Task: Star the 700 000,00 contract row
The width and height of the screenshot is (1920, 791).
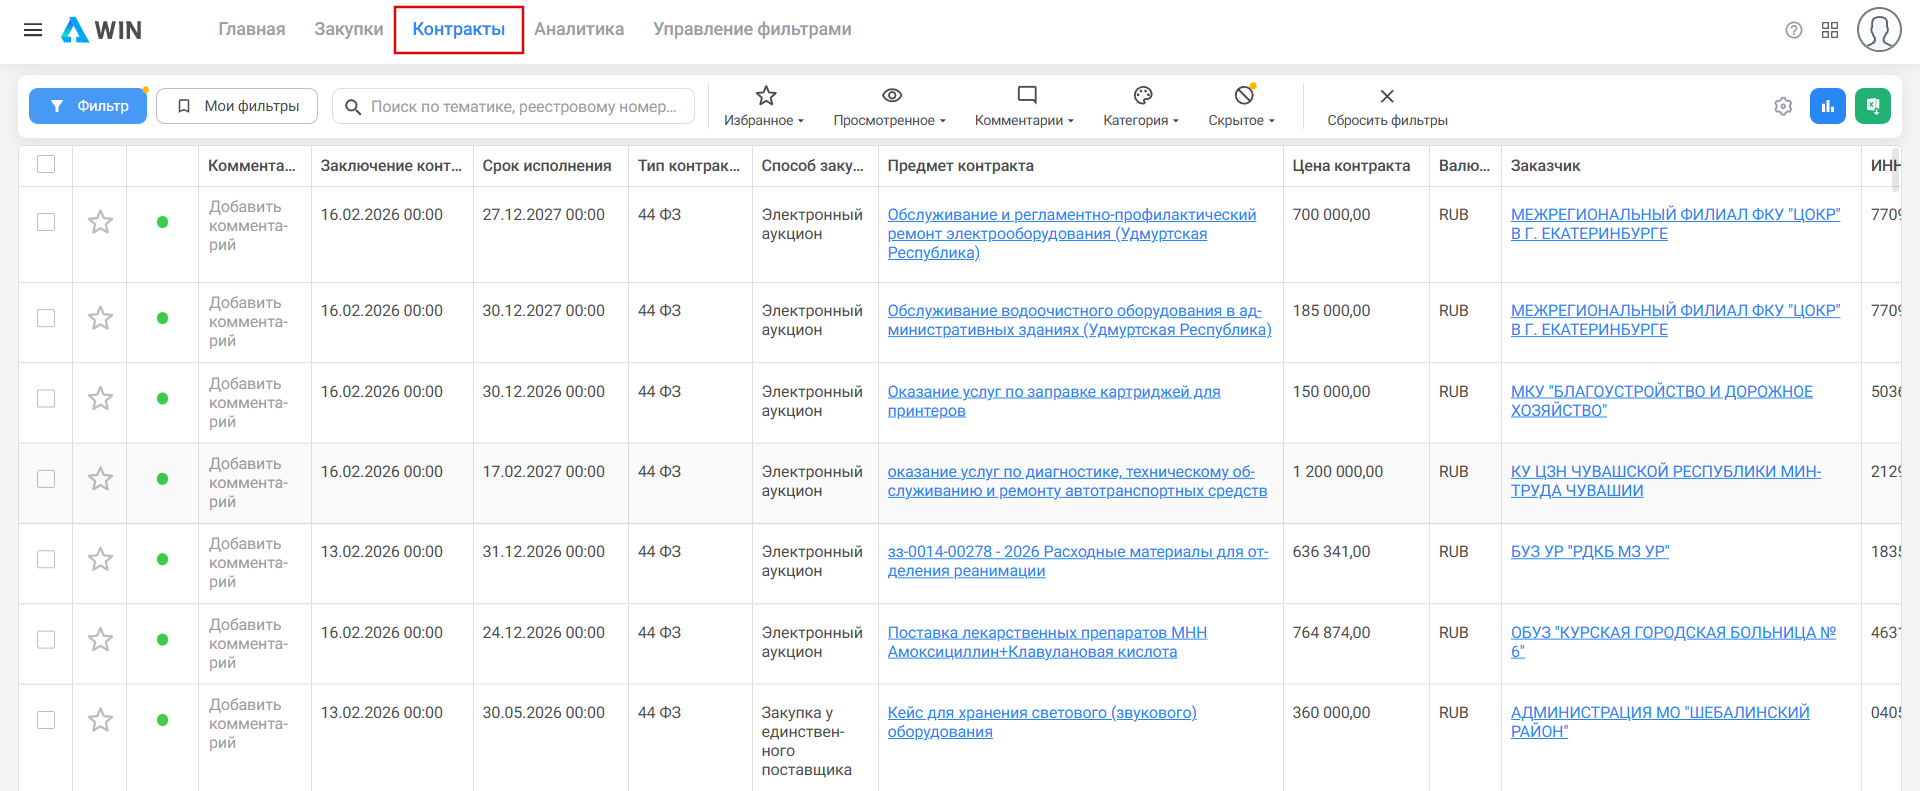Action: point(100,222)
